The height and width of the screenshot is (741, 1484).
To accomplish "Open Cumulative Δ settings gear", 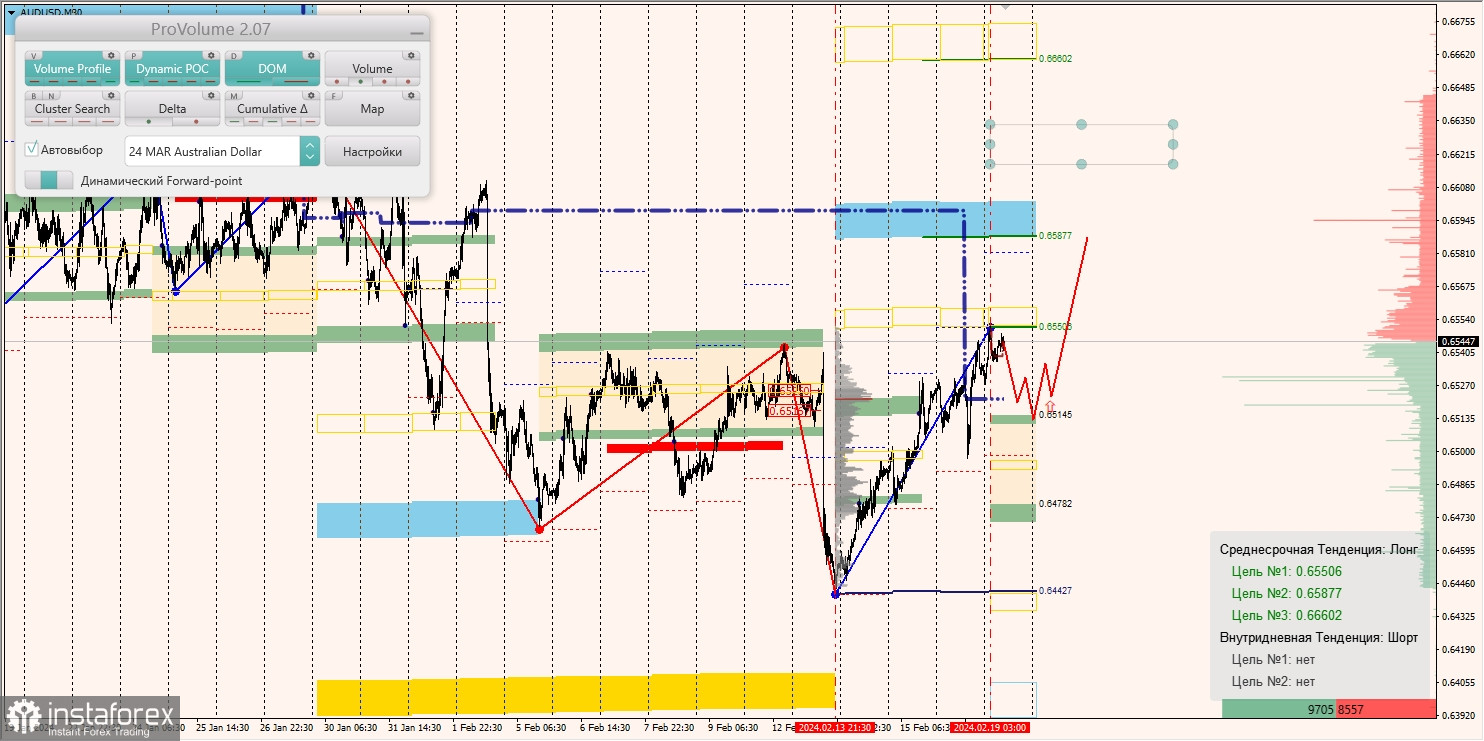I will tap(311, 96).
